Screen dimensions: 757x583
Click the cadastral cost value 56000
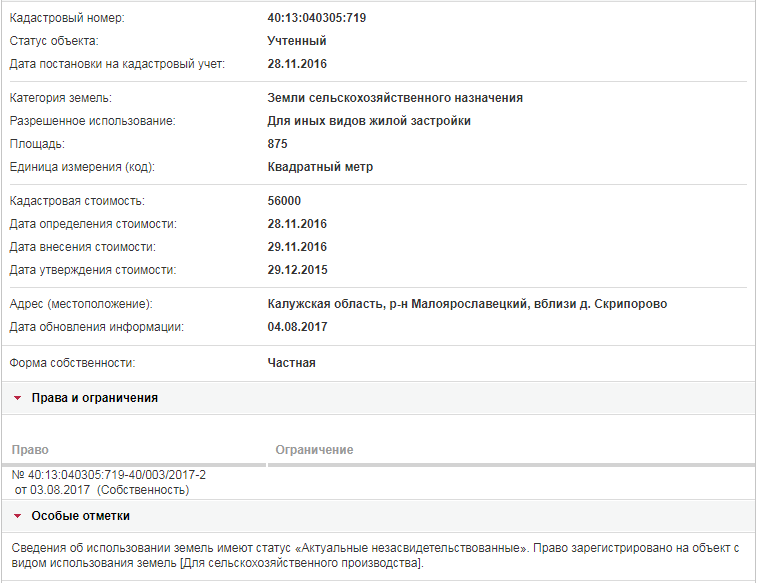pos(284,201)
